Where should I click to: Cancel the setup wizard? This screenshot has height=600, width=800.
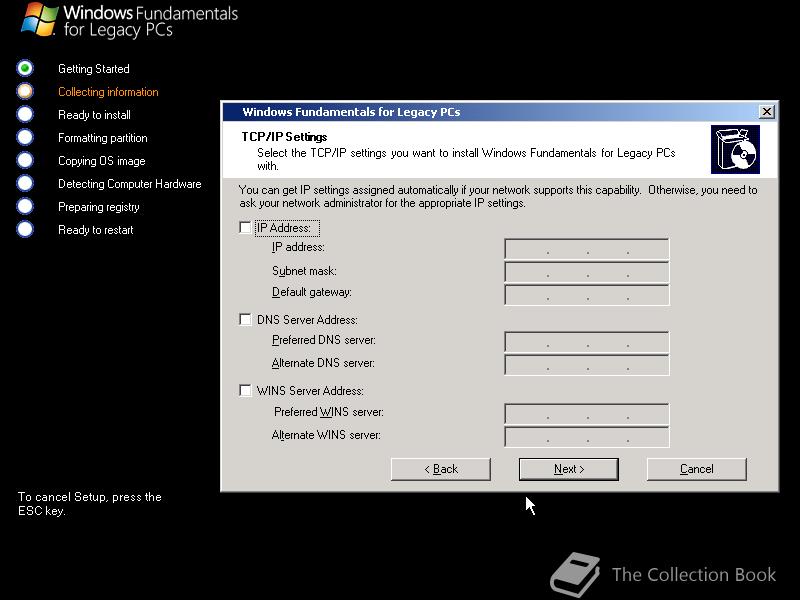696,469
